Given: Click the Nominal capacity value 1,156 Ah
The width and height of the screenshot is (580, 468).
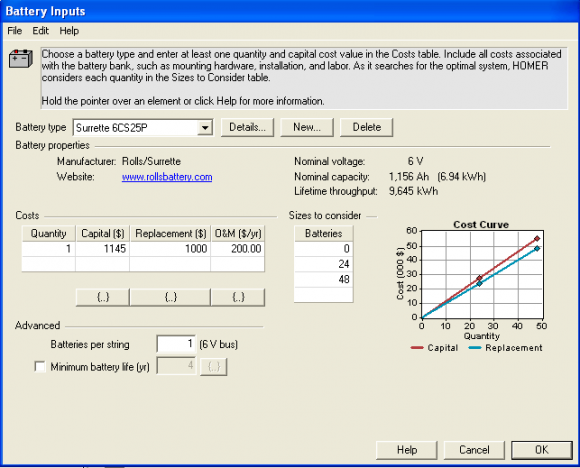Looking at the screenshot, I should click(409, 177).
